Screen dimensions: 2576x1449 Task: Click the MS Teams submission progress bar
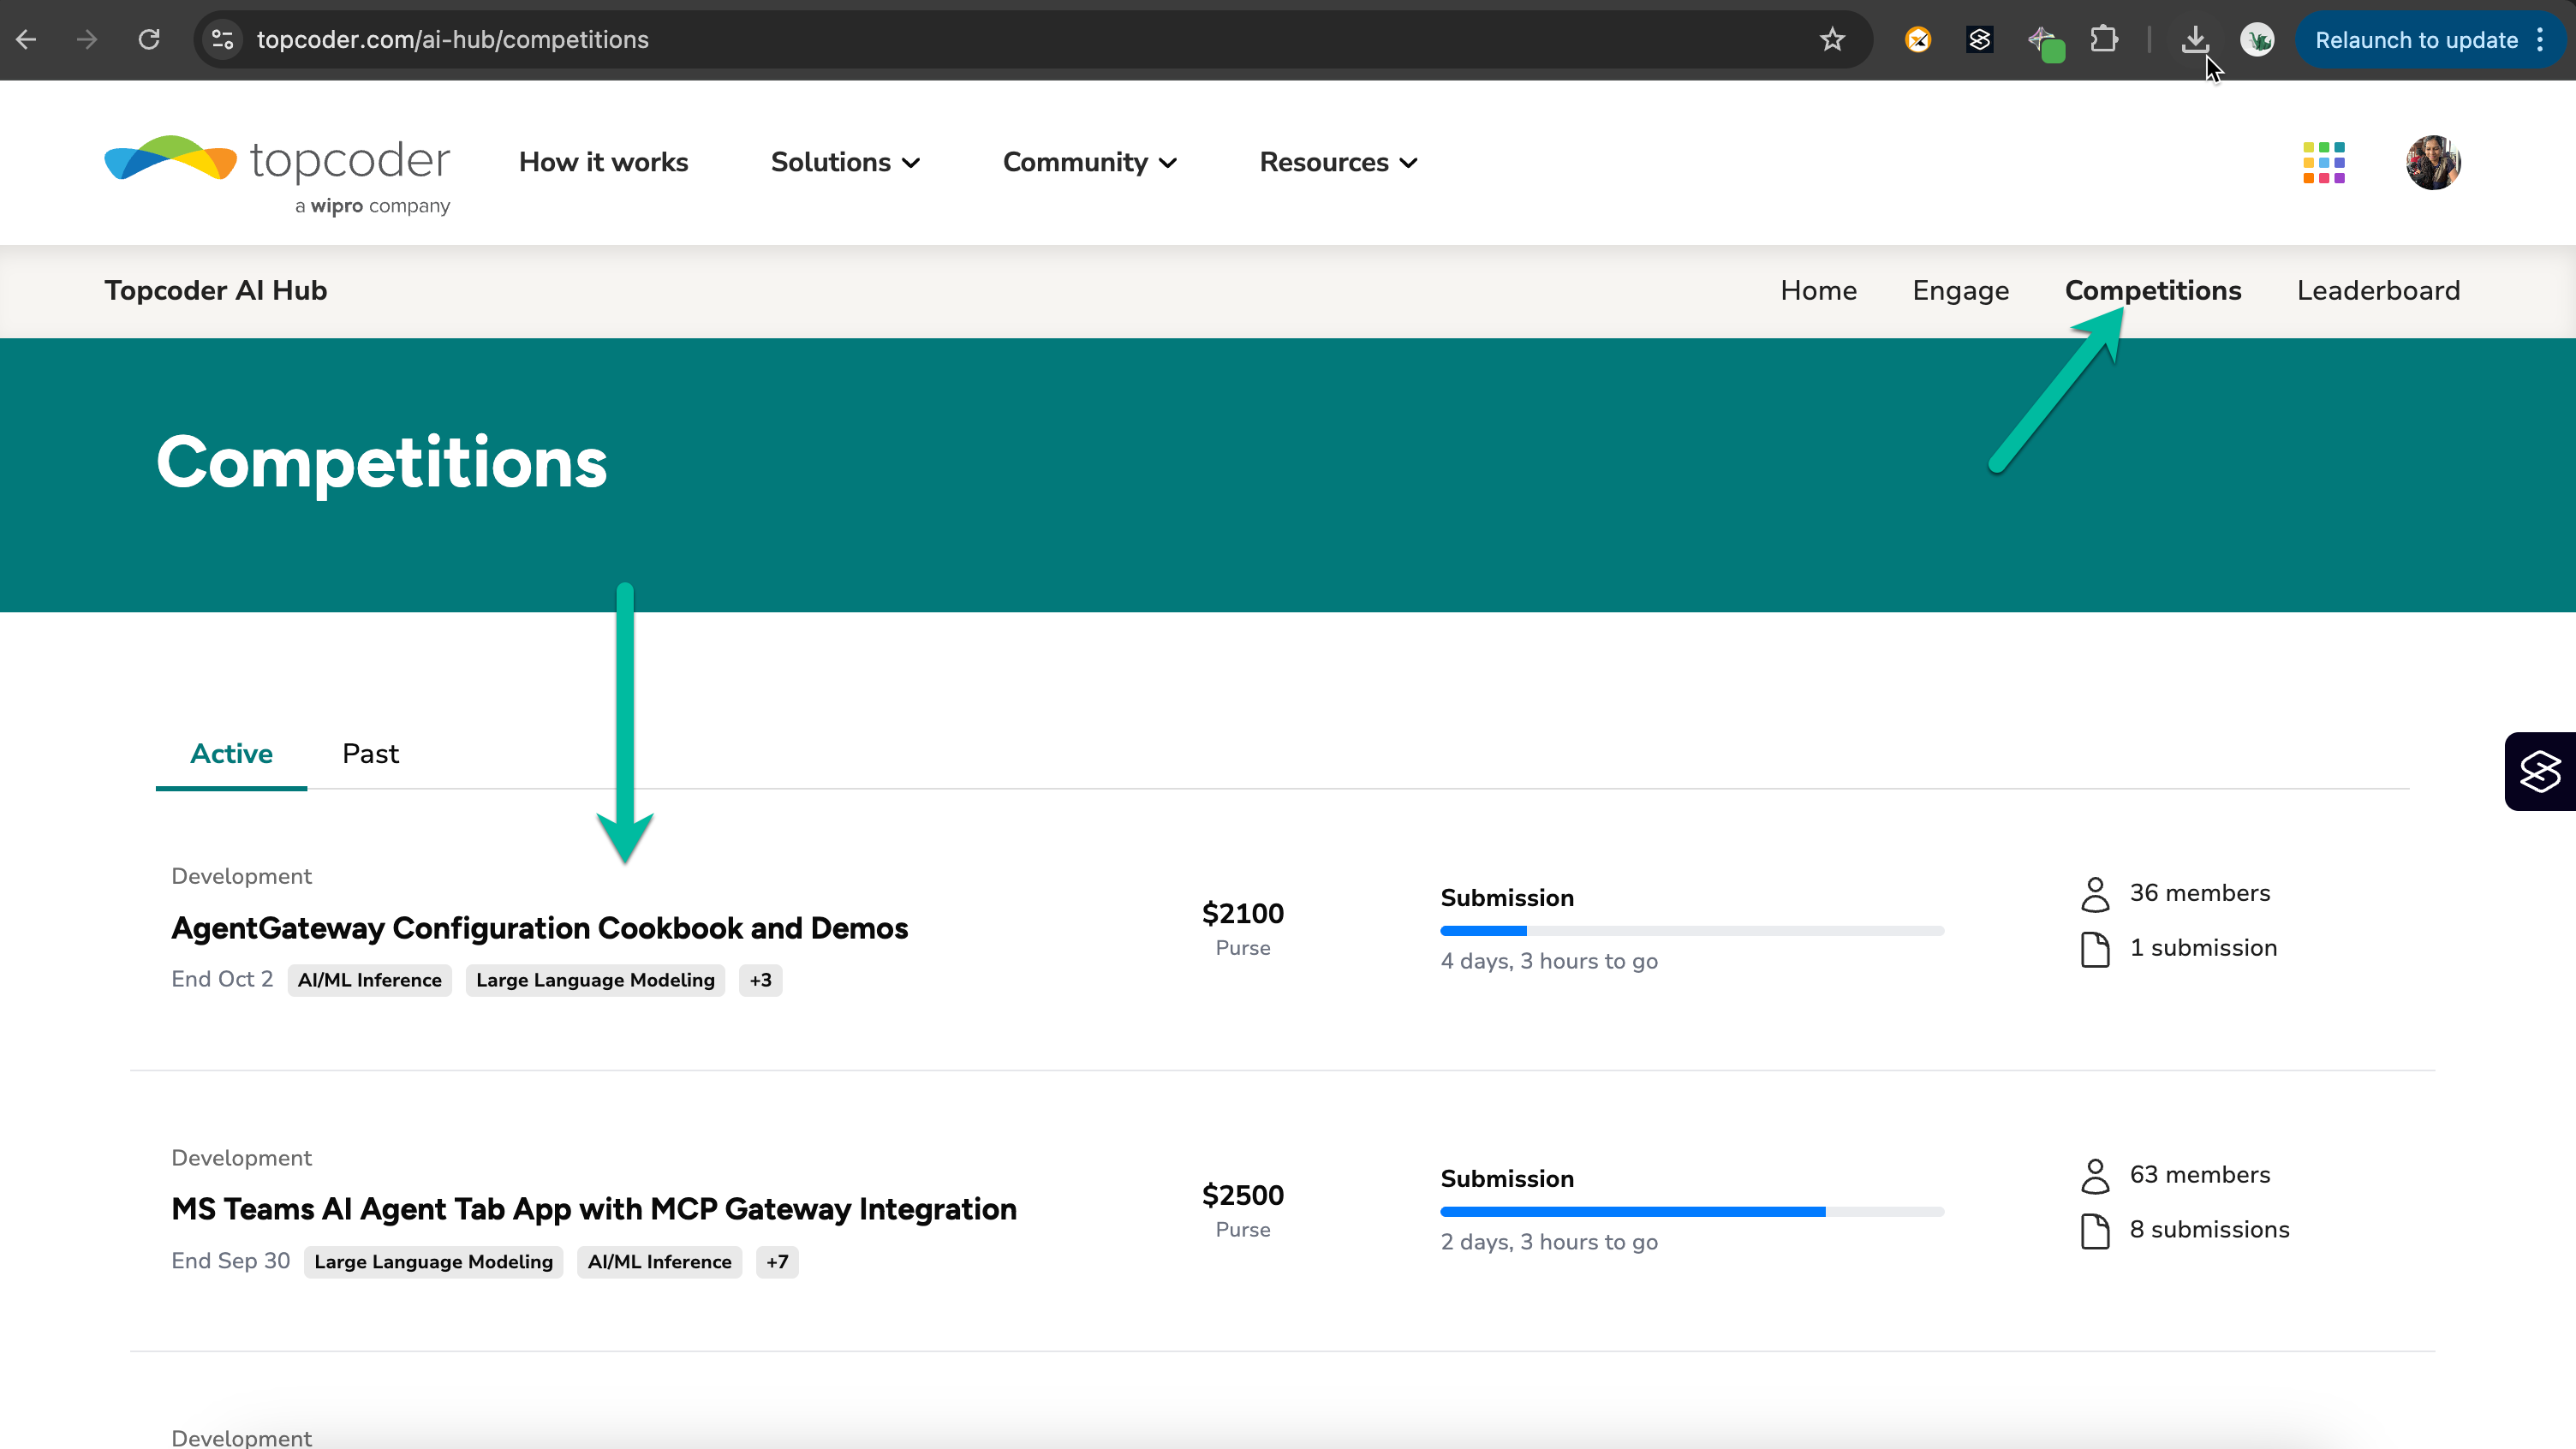1691,1212
